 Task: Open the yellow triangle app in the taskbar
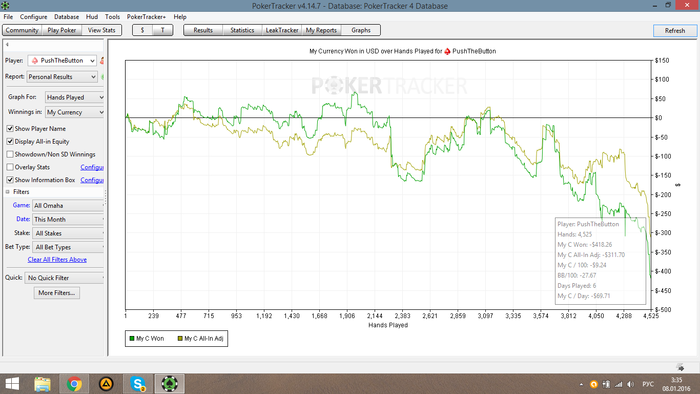coord(106,384)
